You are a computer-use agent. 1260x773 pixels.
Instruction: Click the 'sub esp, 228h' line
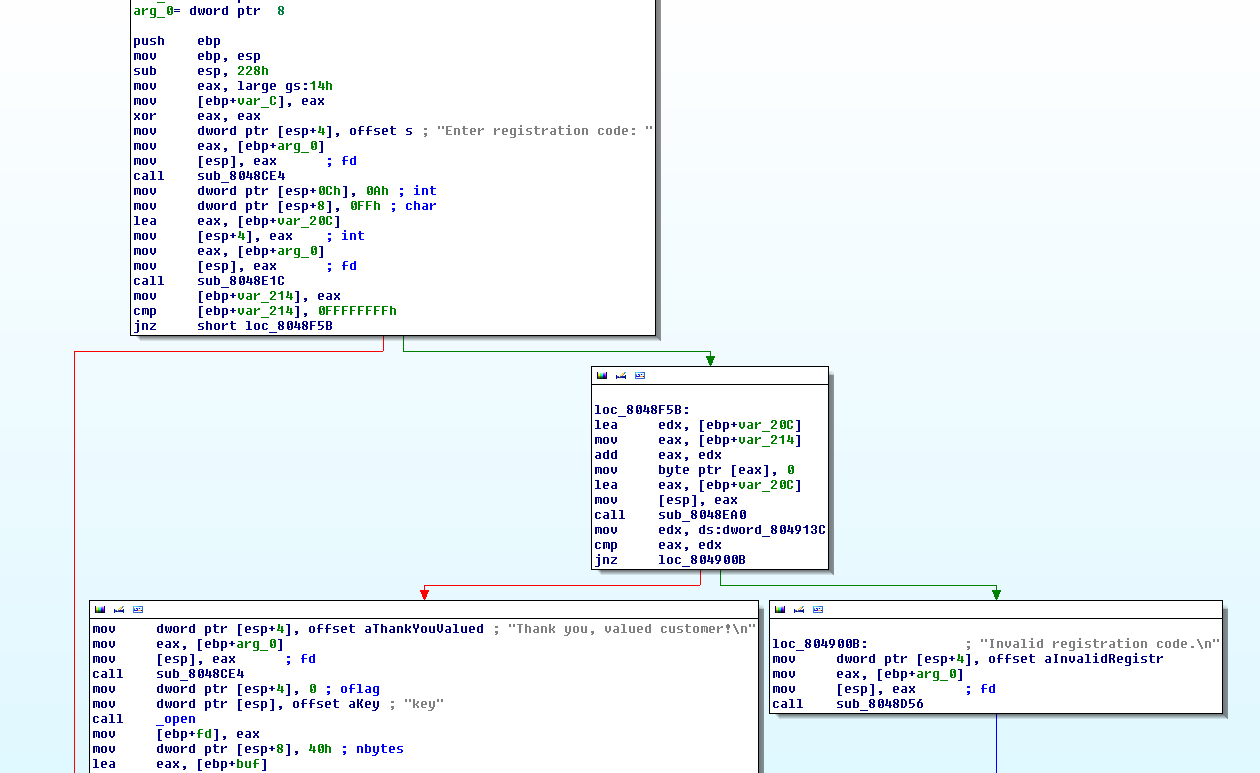(201, 71)
